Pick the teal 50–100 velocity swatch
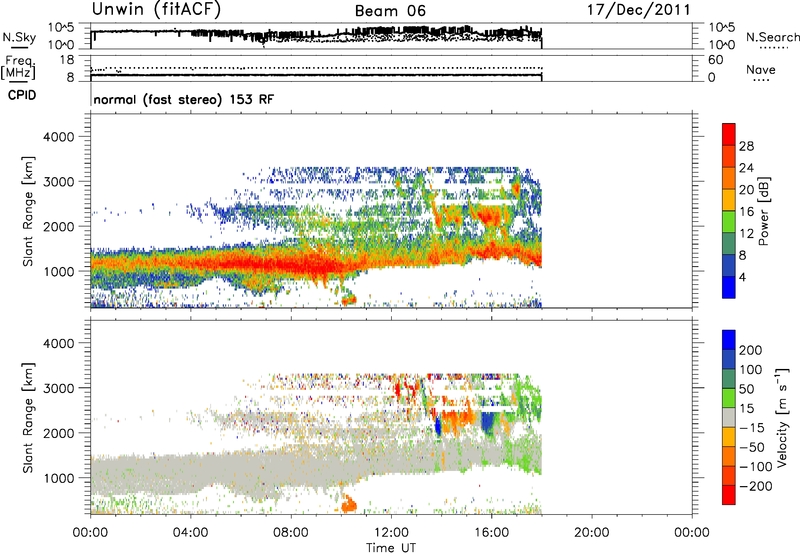This screenshot has height=554, width=800. 729,379
